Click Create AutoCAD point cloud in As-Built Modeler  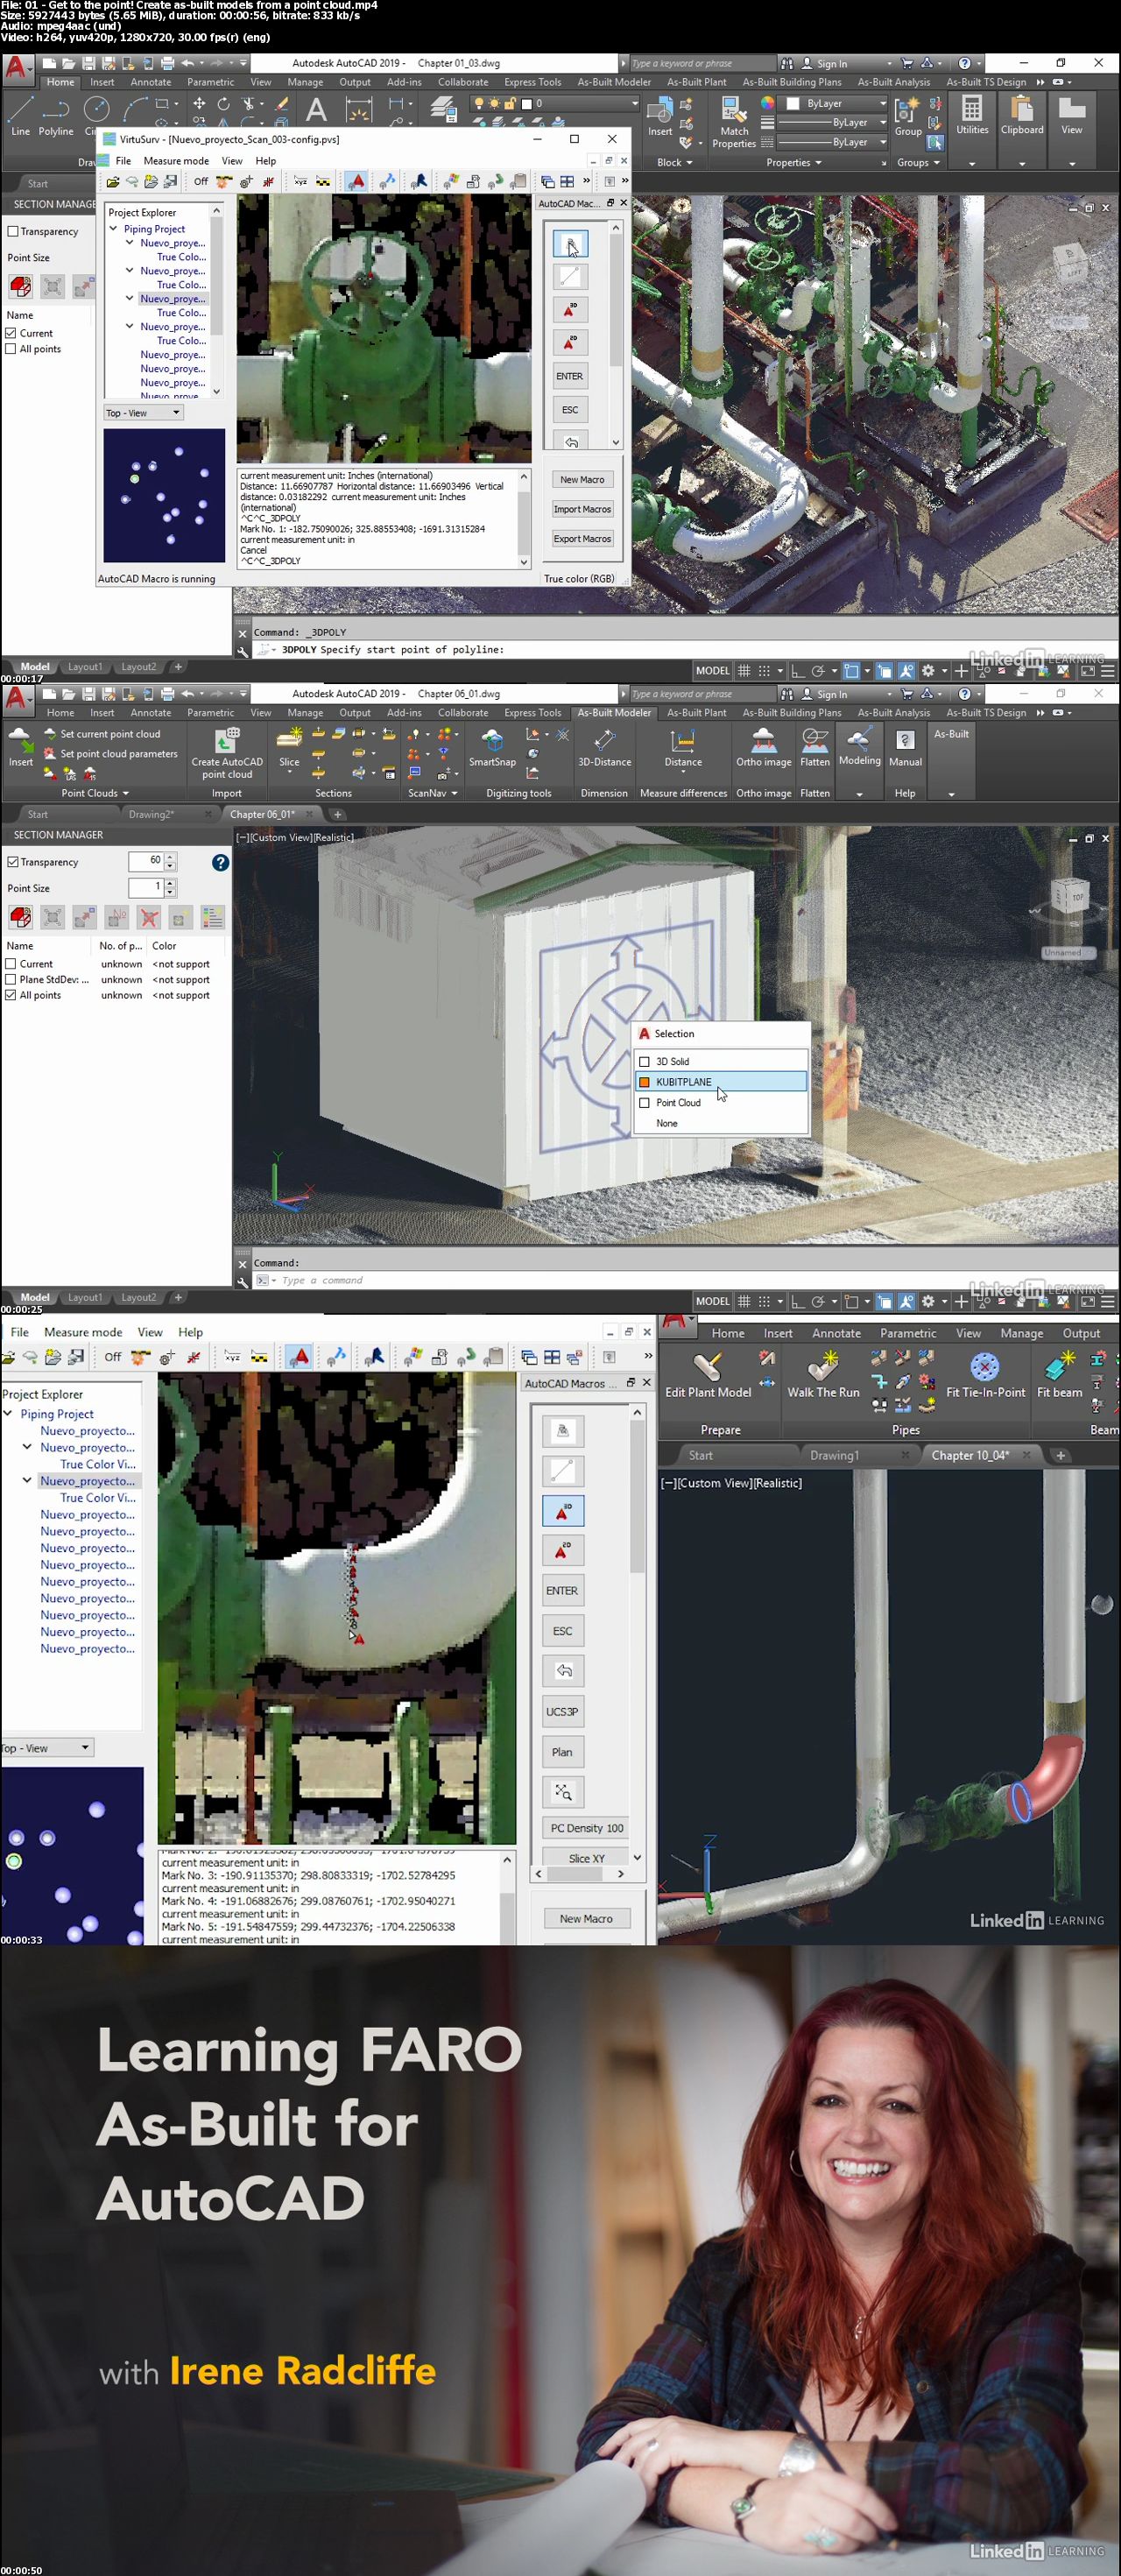click(x=227, y=753)
